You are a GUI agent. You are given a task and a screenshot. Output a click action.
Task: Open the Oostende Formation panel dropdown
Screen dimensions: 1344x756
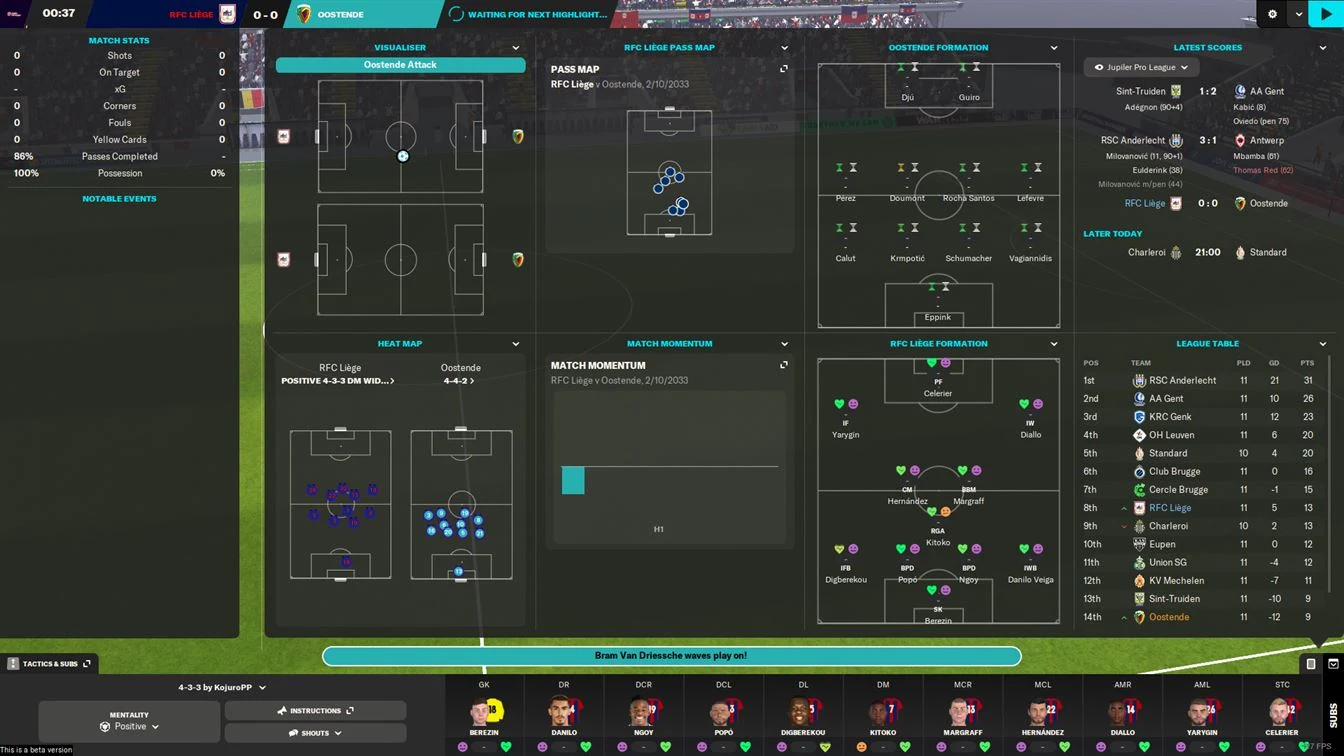[1054, 48]
